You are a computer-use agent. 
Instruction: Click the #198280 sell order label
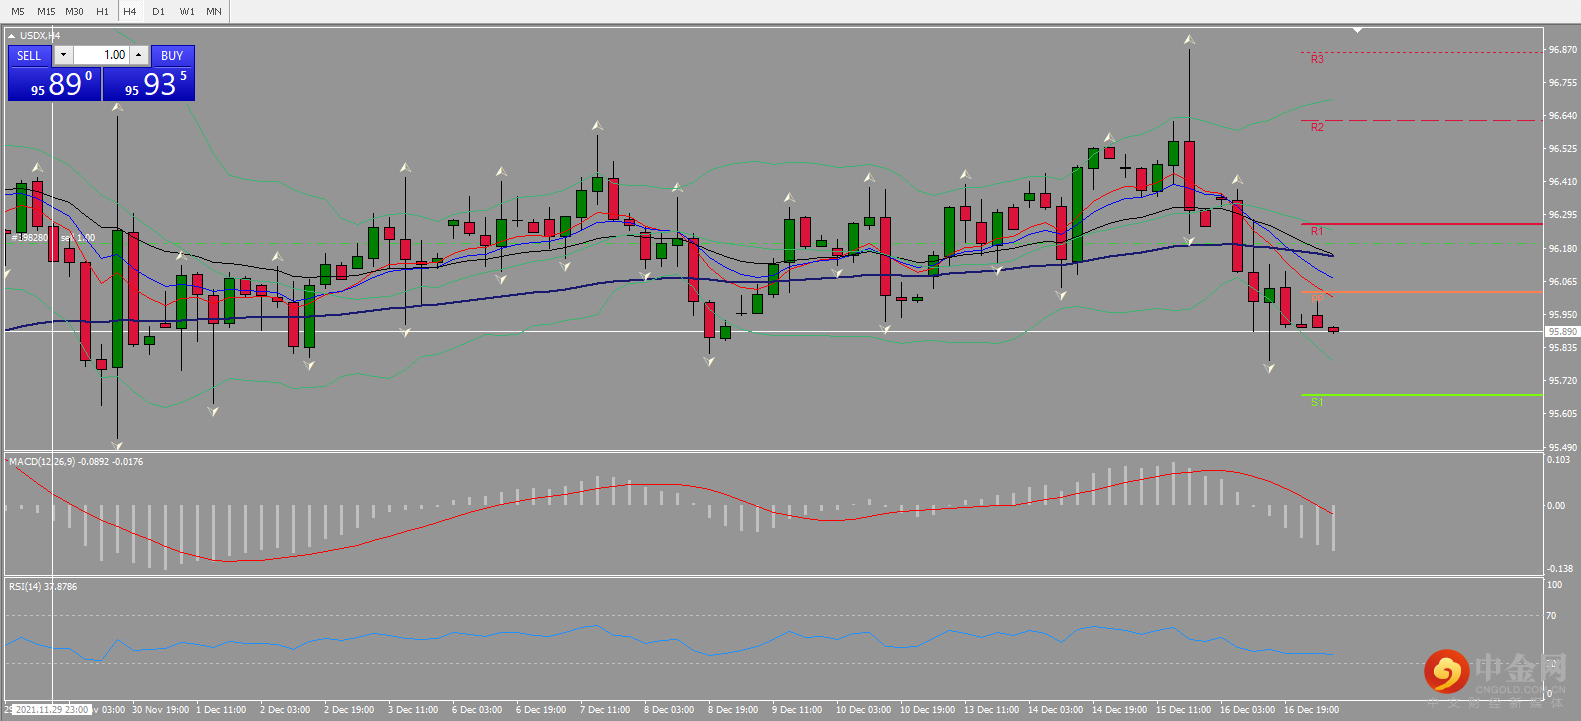point(30,238)
